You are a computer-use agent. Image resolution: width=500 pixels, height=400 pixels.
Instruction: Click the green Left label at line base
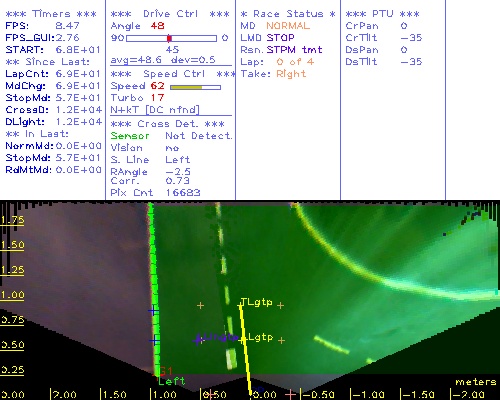pos(171,381)
